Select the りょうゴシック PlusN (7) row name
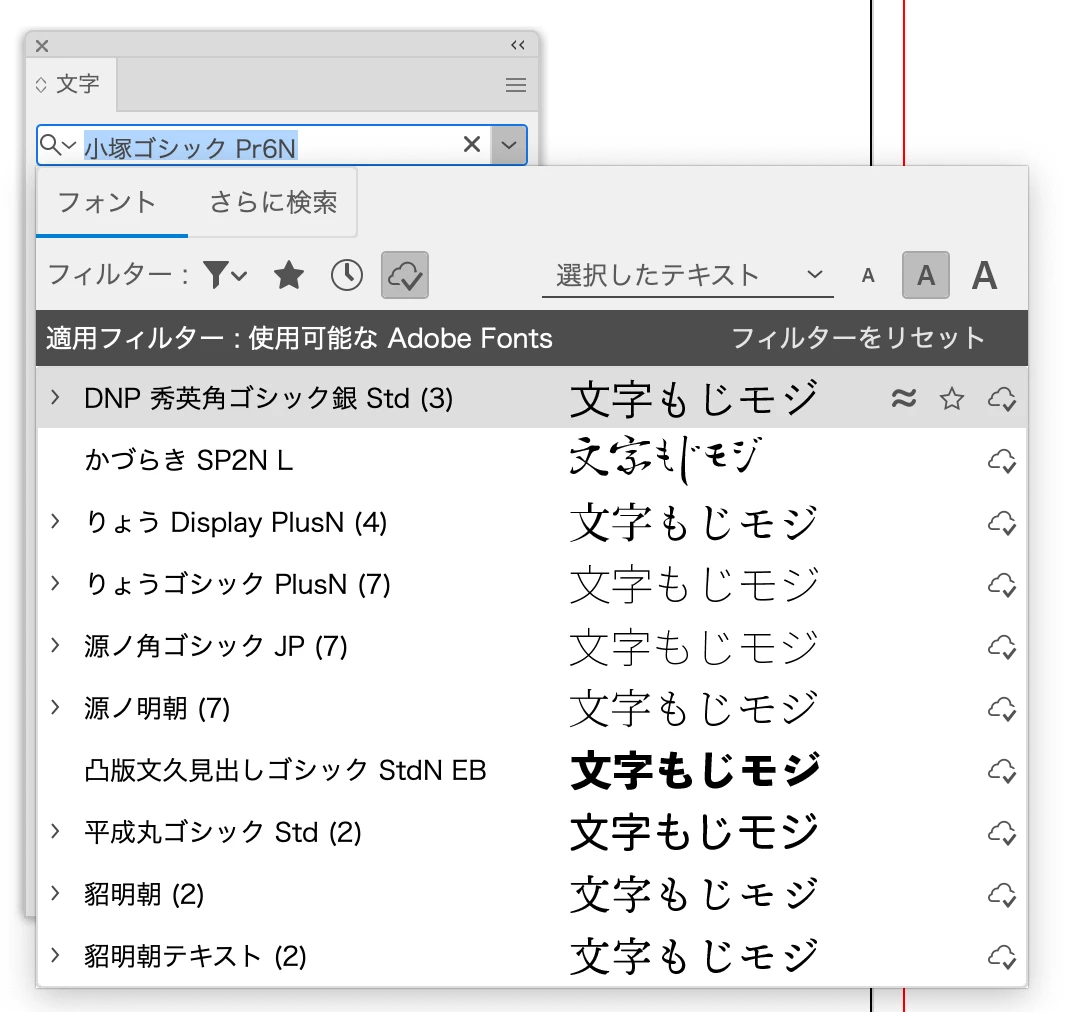1068x1012 pixels. coord(238,584)
